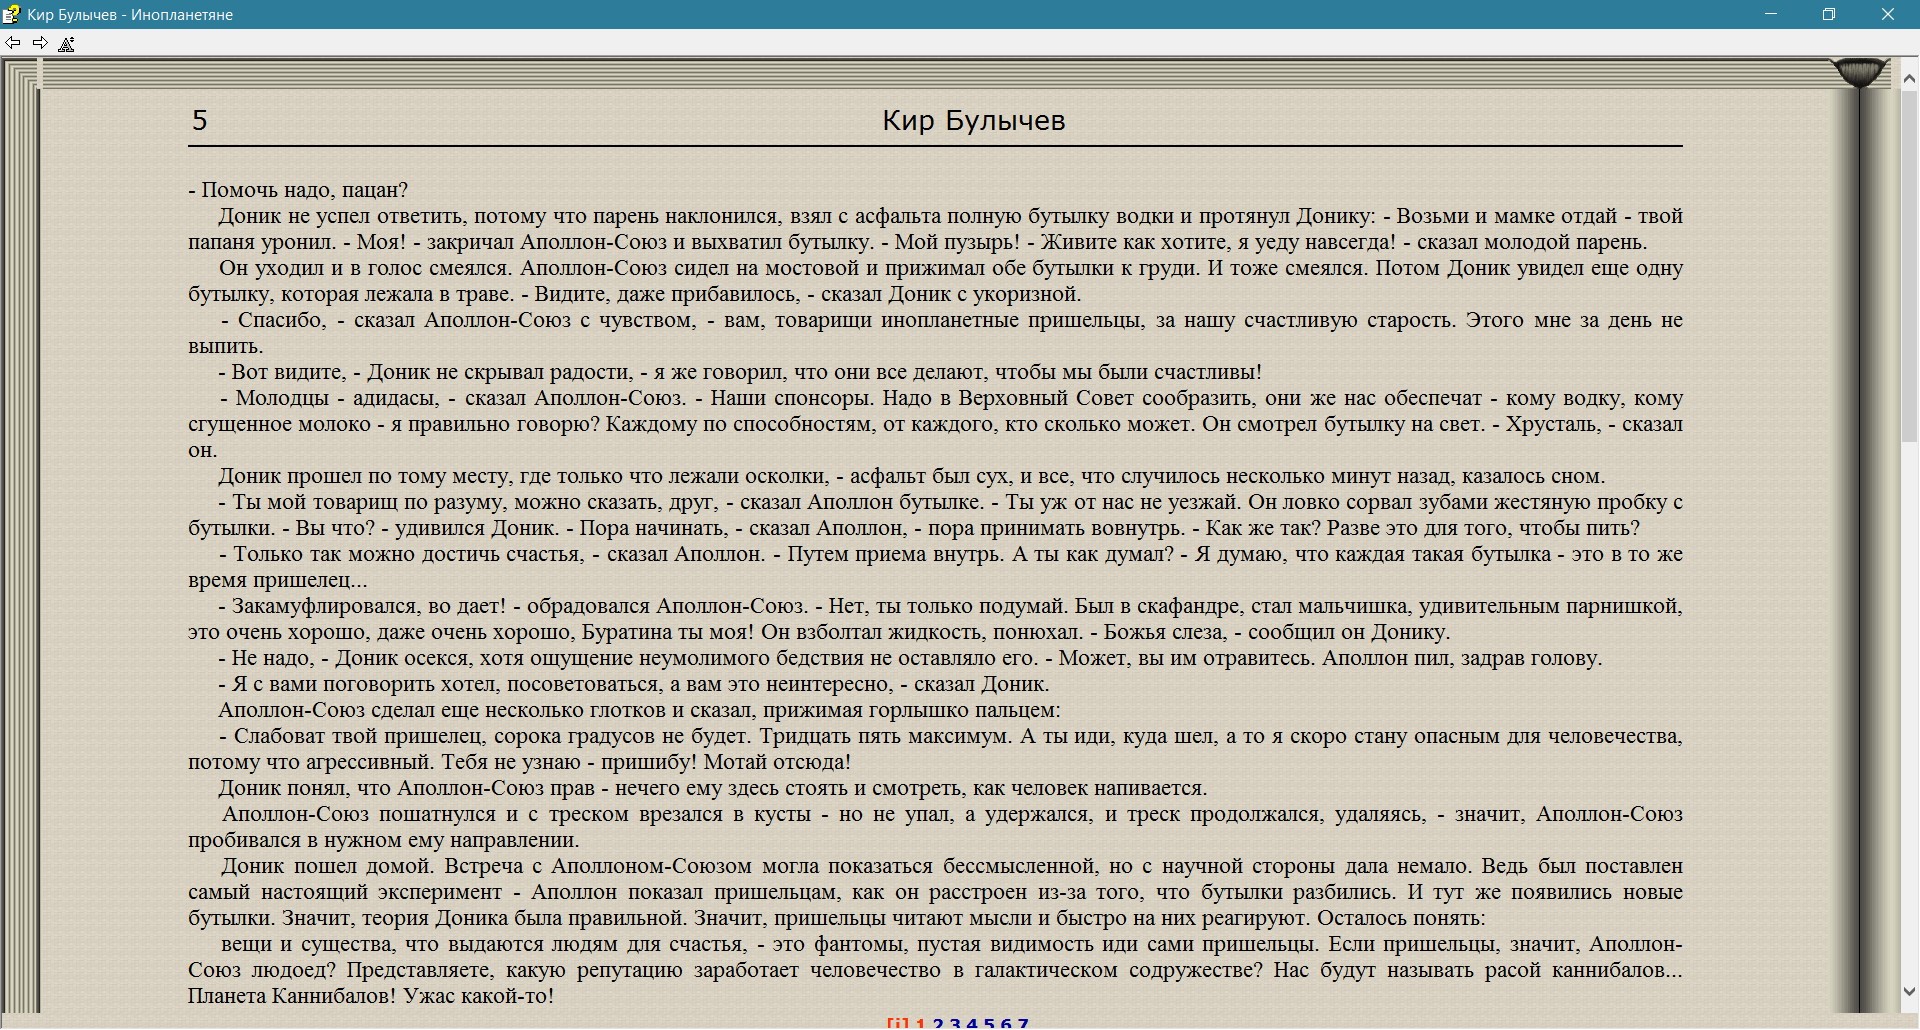Click the text "- Только так можно достичь счастья"
Image resolution: width=1920 pixels, height=1030 pixels.
pos(401,554)
